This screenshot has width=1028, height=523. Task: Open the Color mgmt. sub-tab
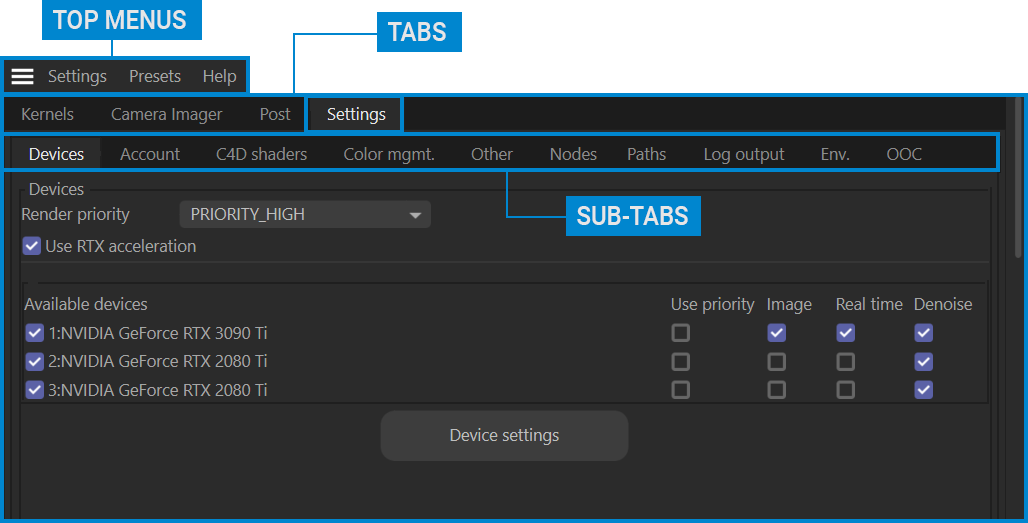tap(389, 154)
